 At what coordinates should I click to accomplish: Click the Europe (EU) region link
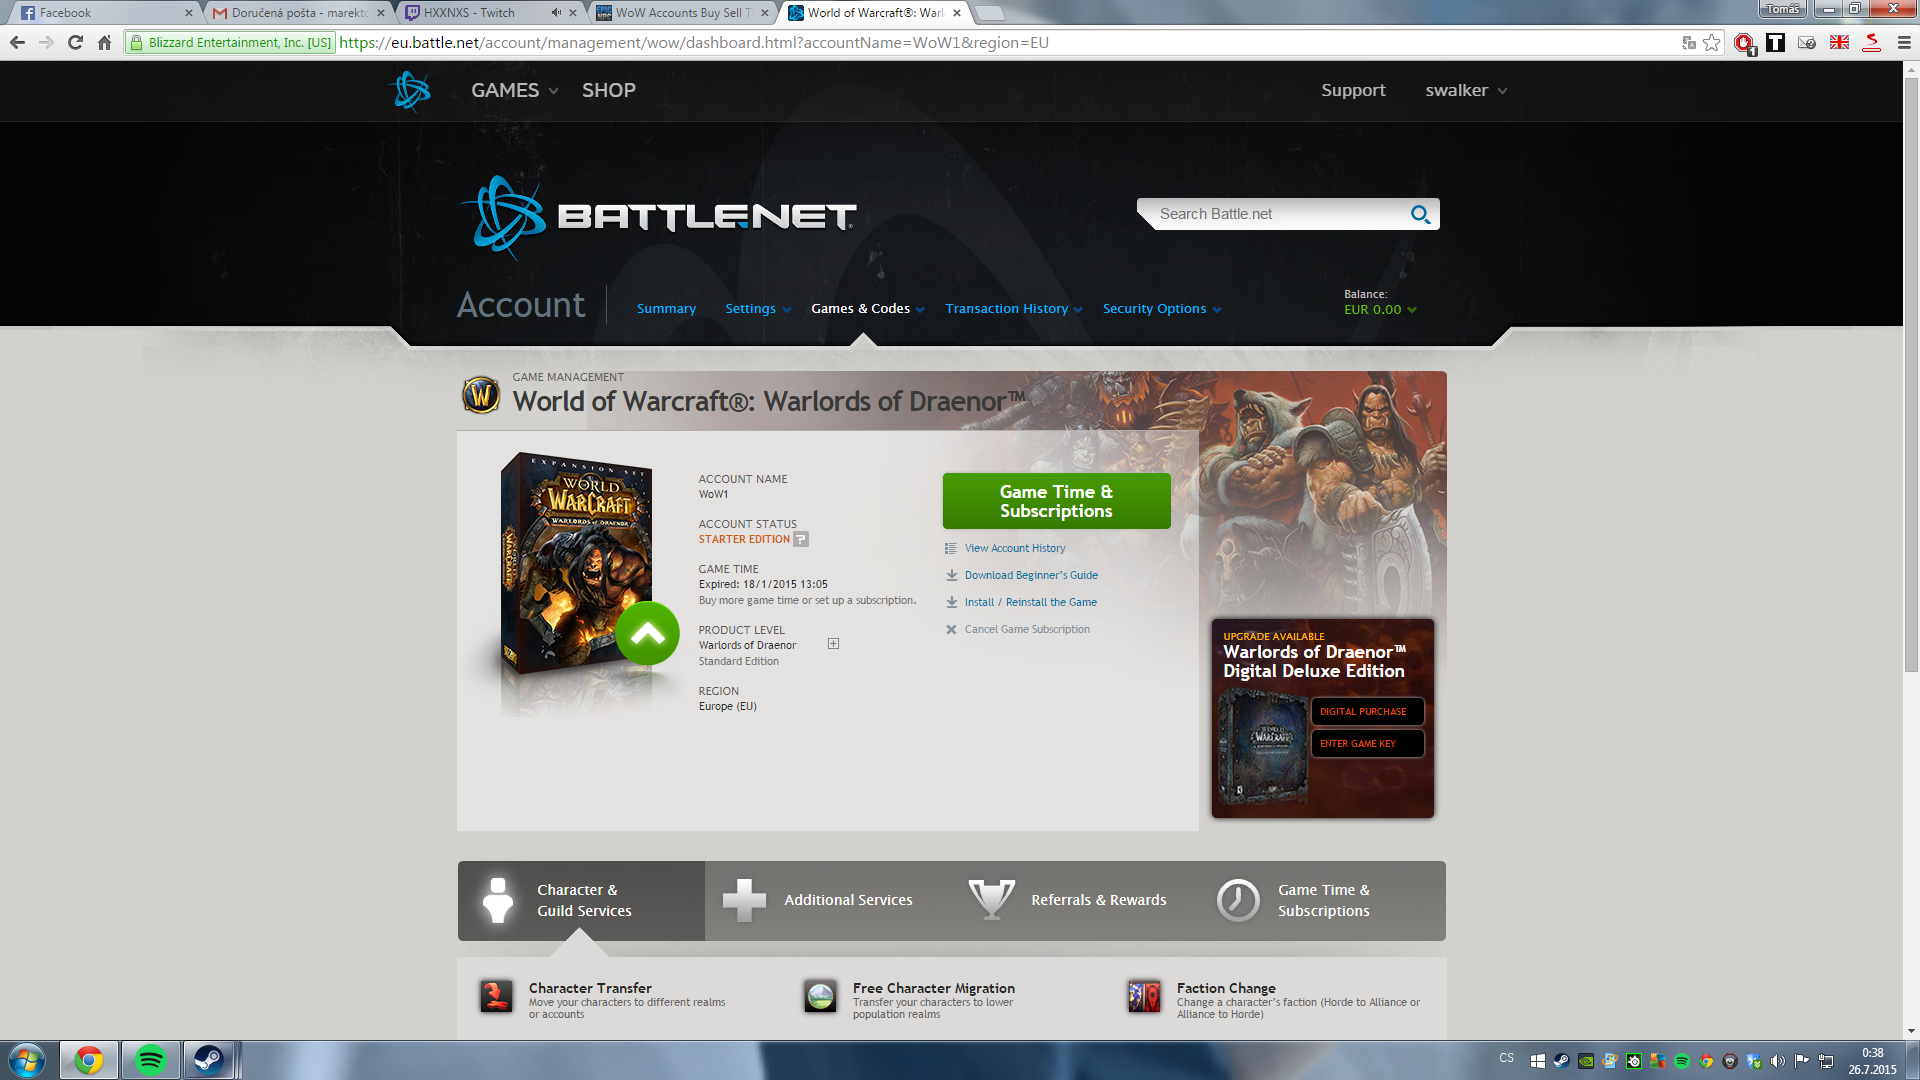pyautogui.click(x=727, y=707)
